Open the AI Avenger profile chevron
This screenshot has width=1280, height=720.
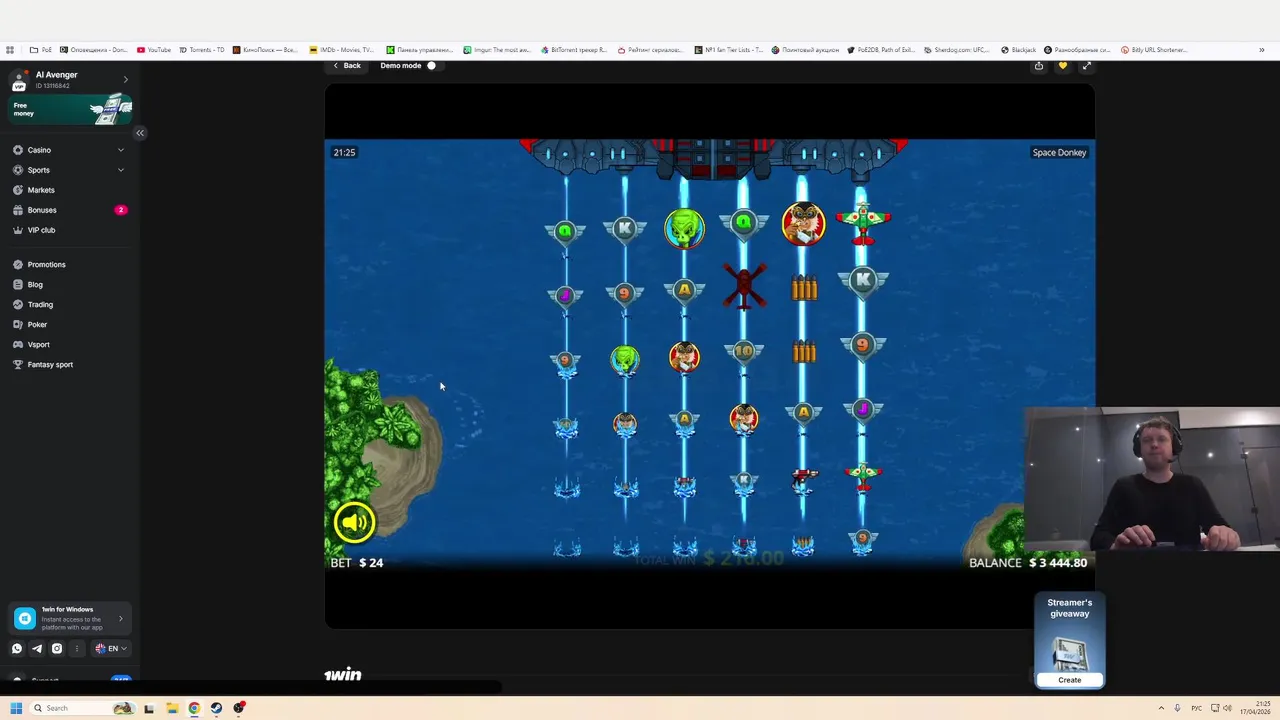[125, 79]
